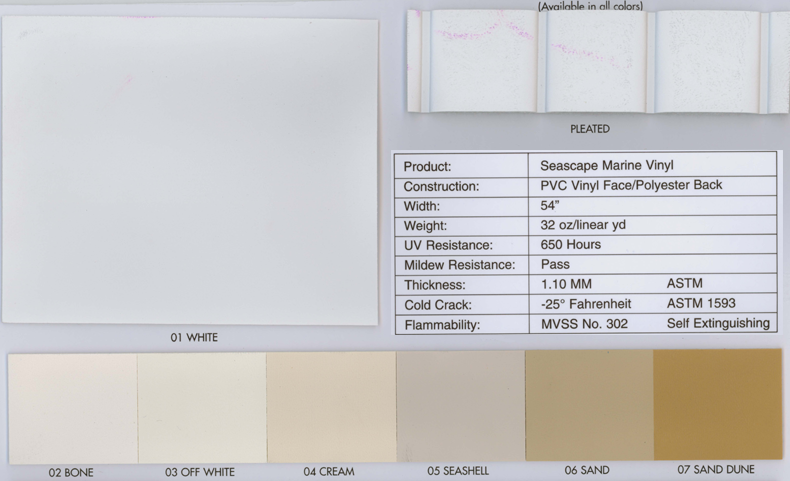Viewport: 790px width, 481px height.
Task: Click 'Seascape Marine Vinyl' cell
Action: pos(652,165)
